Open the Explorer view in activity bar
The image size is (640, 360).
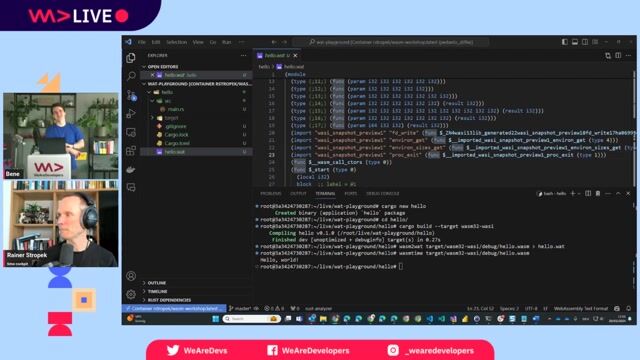point(131,58)
